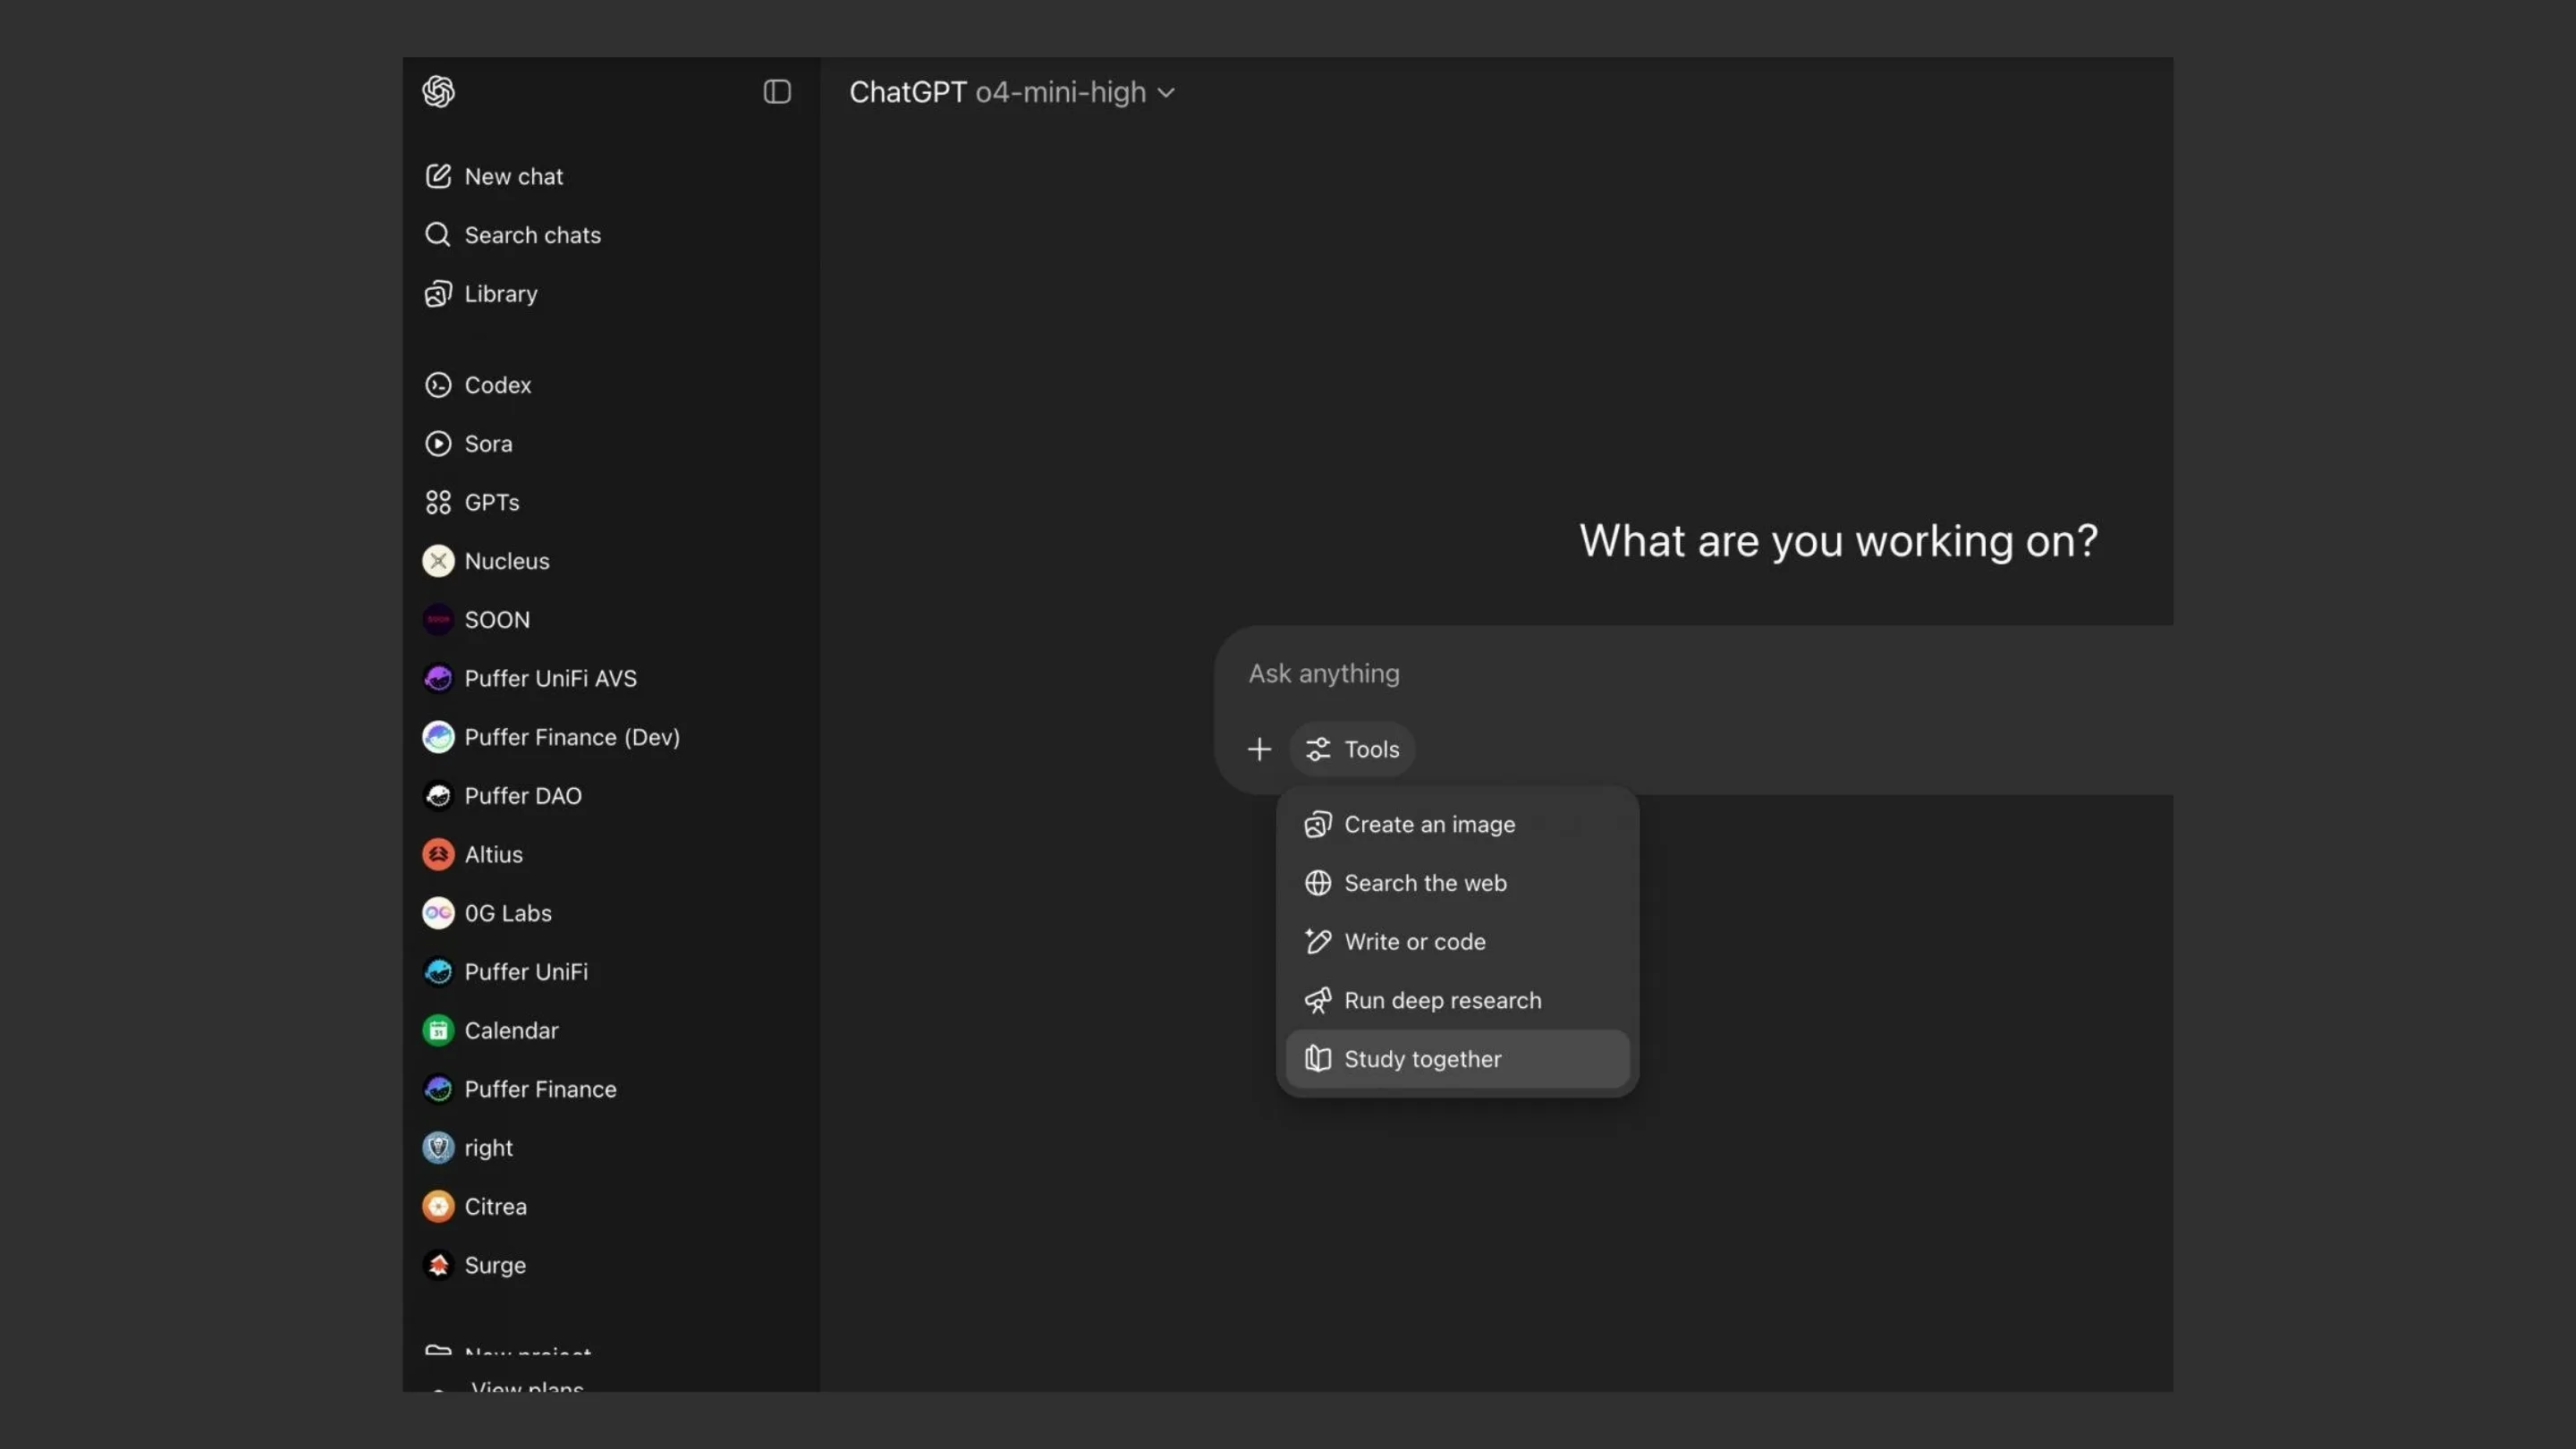Select Nucleus label in sidebar
This screenshot has width=2576, height=1449.
507,561
